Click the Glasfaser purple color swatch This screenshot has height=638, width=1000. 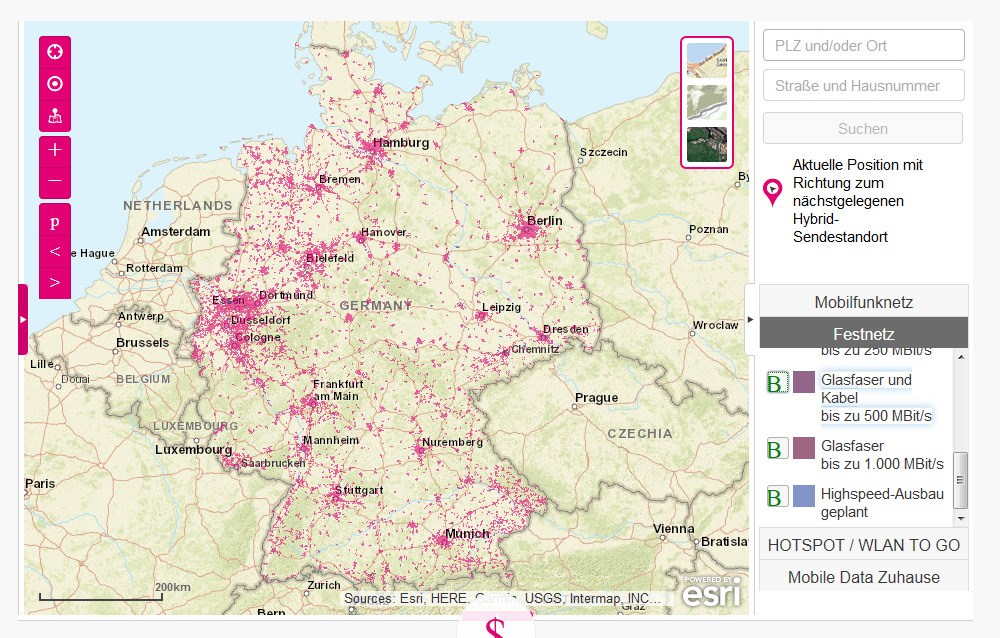coord(804,448)
